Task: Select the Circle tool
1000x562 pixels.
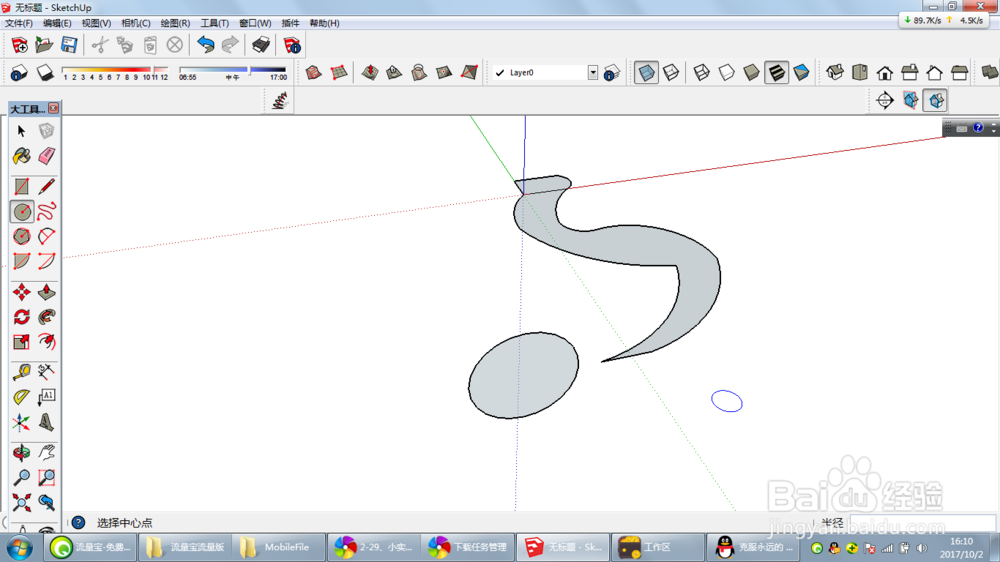Action: coord(22,212)
